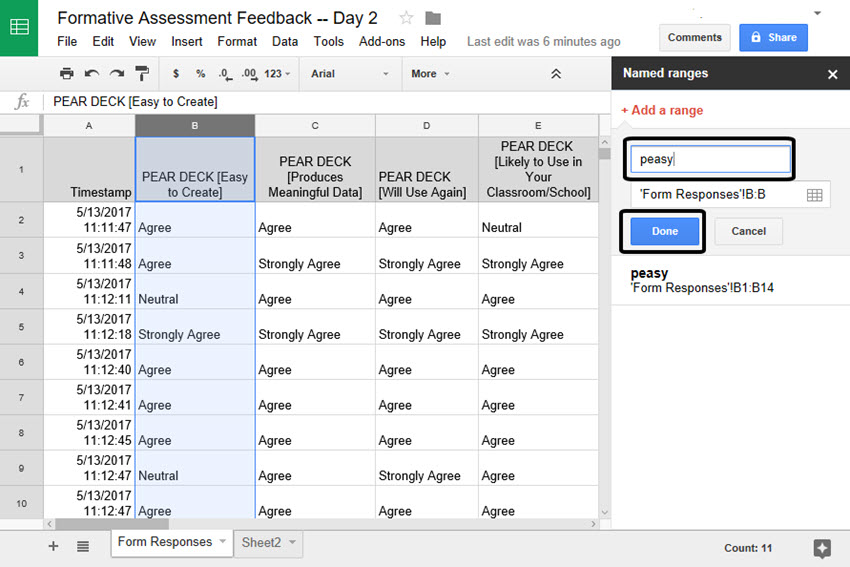The width and height of the screenshot is (850, 567).
Task: Click the range name field containing peasy
Action: point(710,159)
